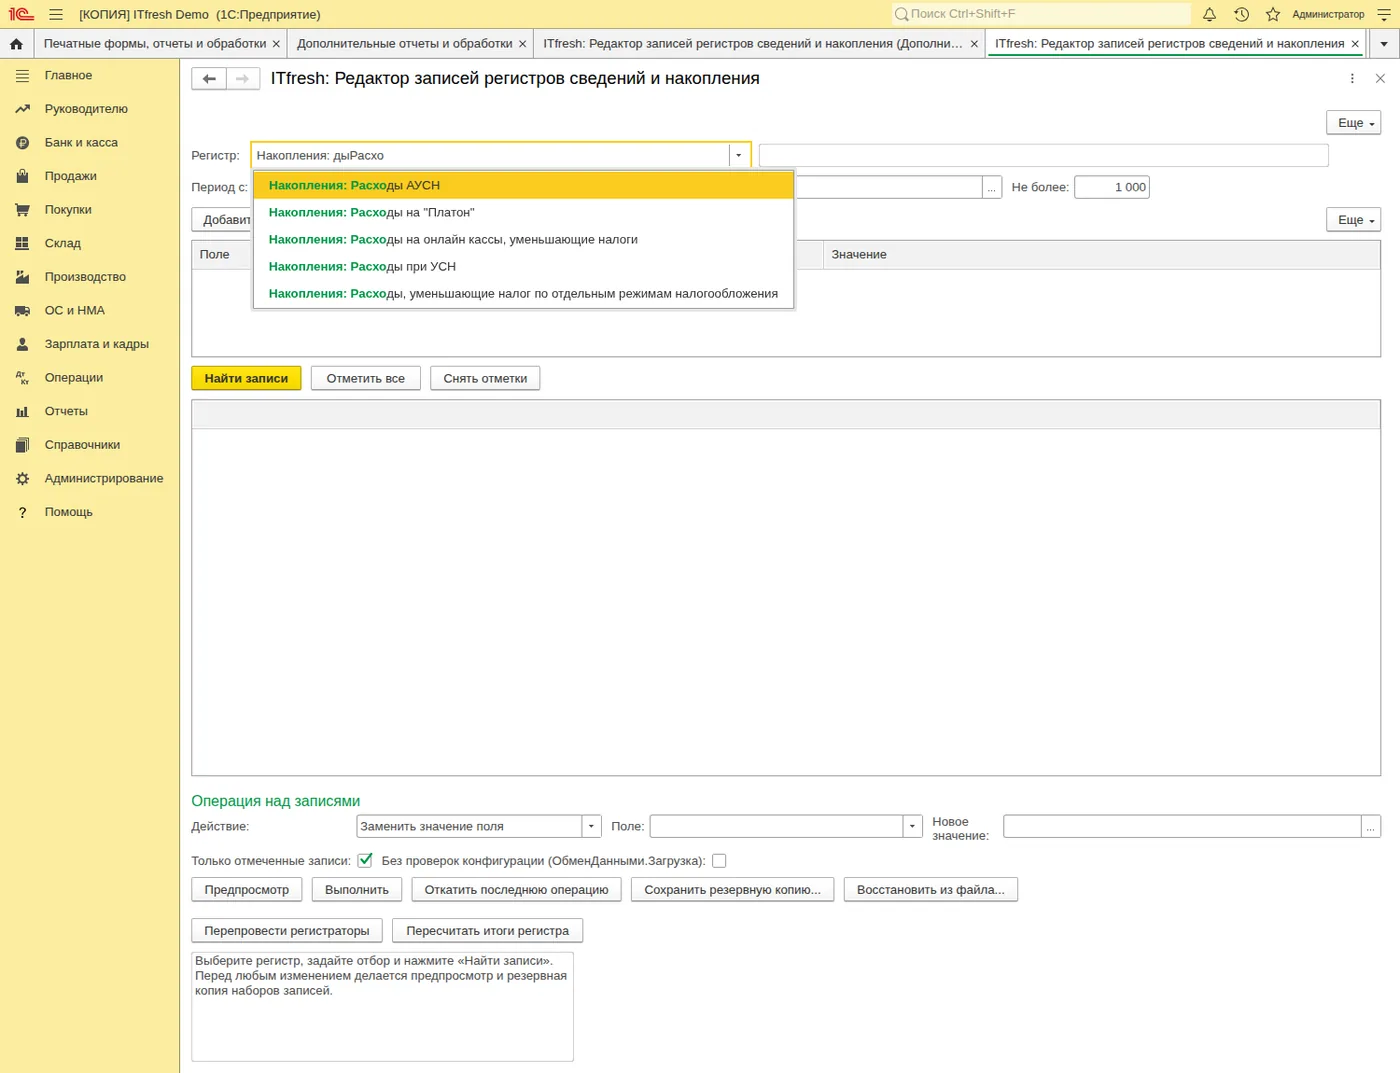Click the Отметить все button
Viewport: 1400px width, 1073px height.
365,378
